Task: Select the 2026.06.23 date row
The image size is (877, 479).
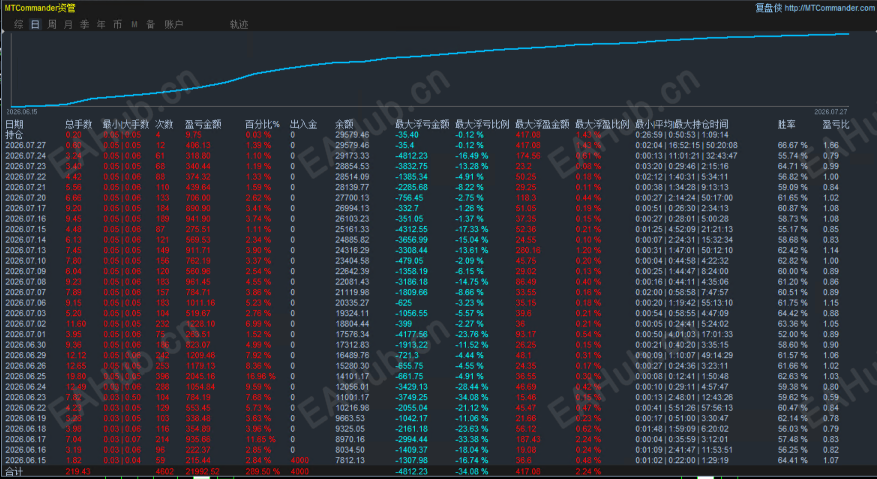Action: click(26, 397)
